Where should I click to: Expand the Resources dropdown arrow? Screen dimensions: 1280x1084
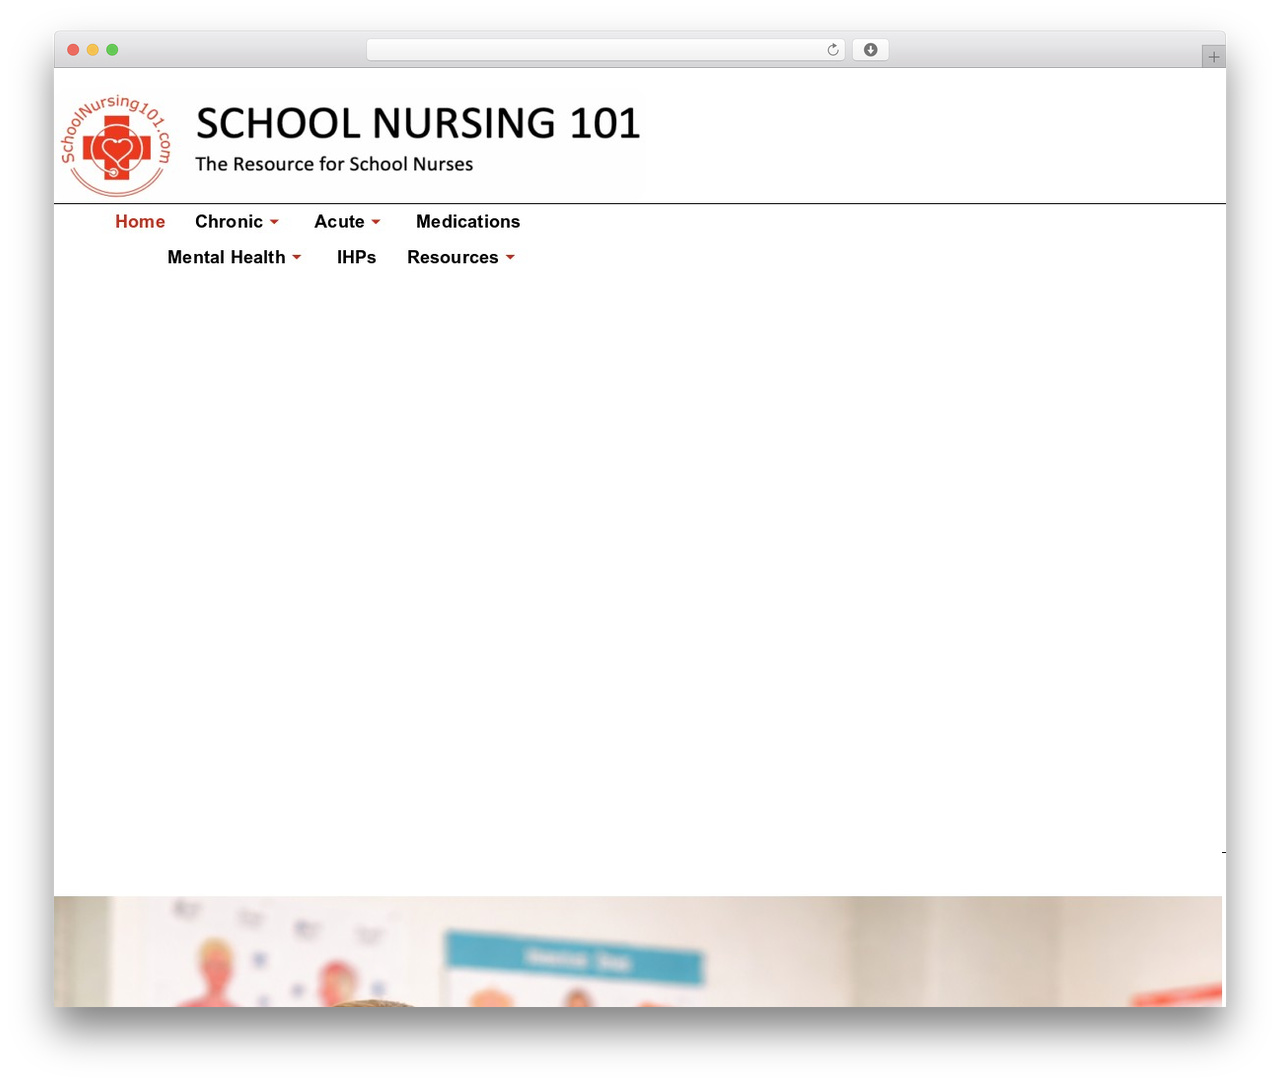[510, 258]
